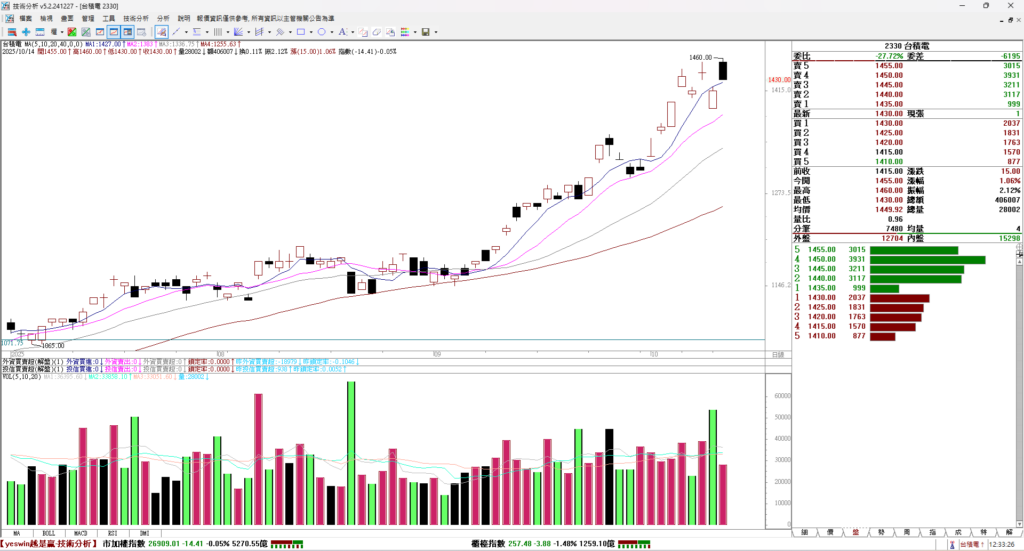Click the 賣5 1455.00 order book row

[878, 64]
